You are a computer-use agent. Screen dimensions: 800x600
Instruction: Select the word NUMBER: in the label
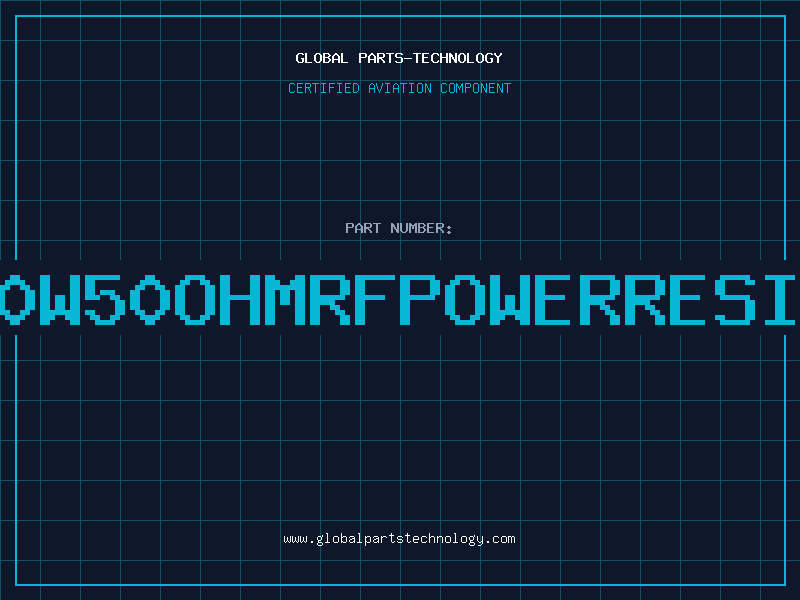[421, 228]
